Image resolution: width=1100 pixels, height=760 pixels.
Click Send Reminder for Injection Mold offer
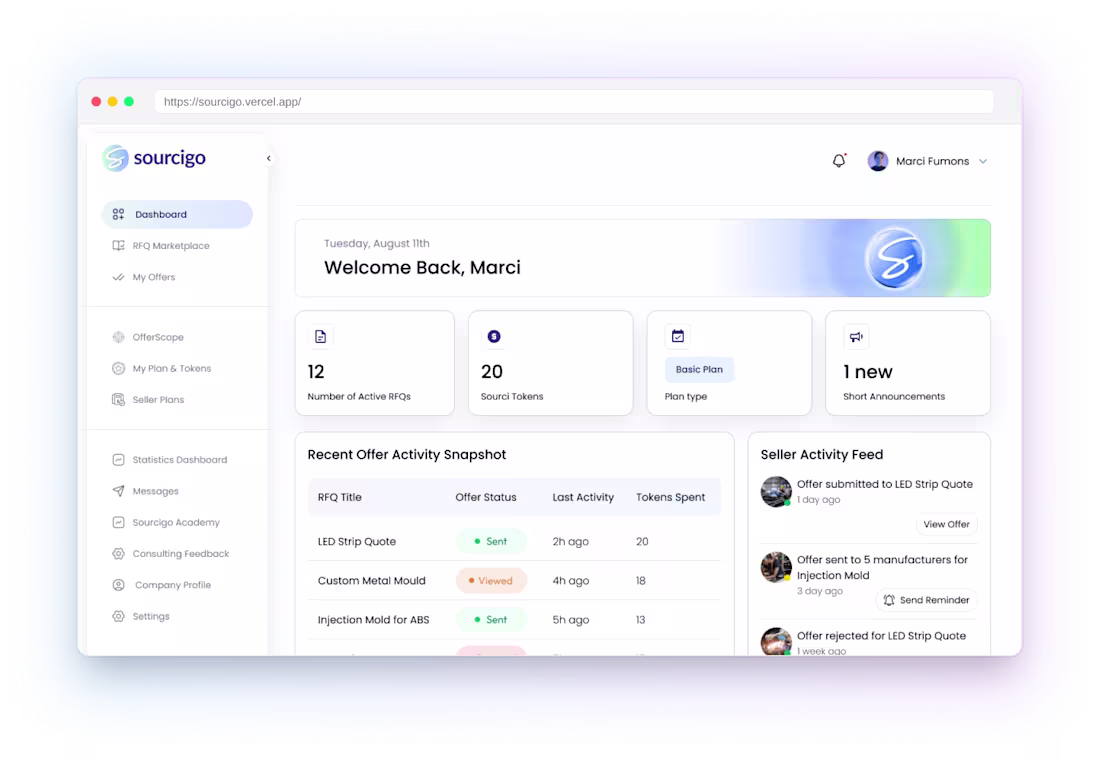tap(926, 600)
